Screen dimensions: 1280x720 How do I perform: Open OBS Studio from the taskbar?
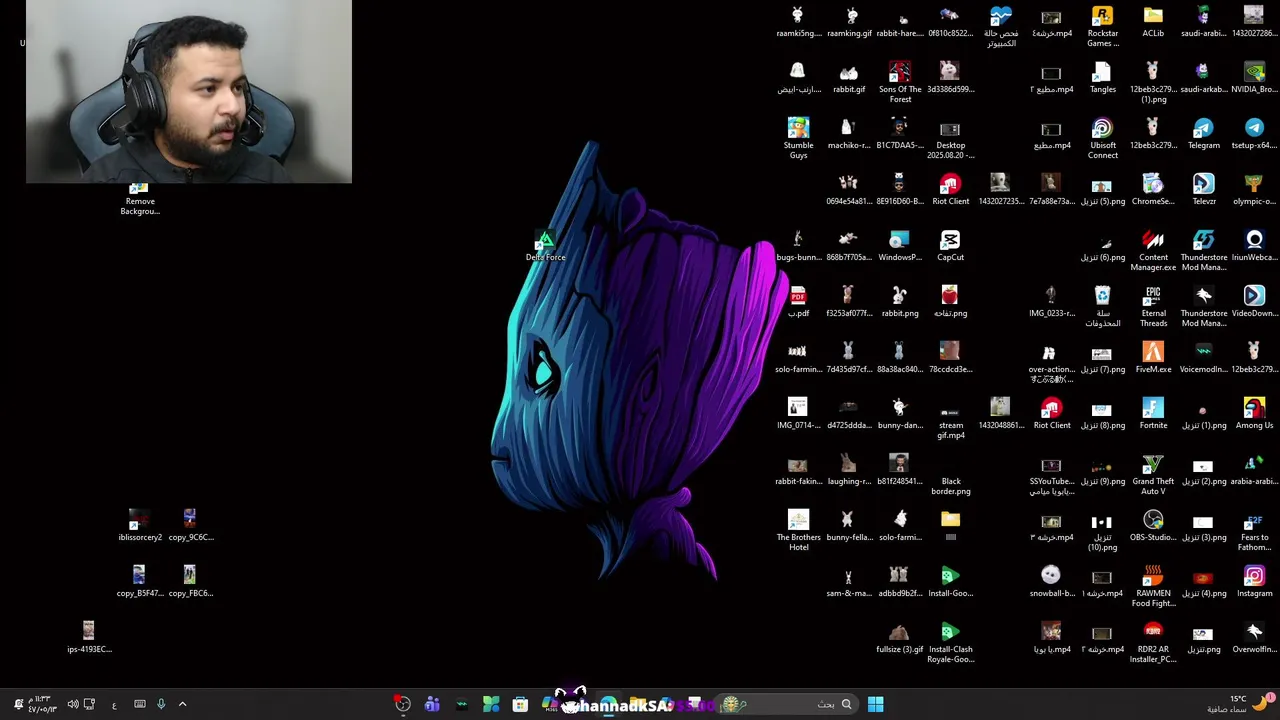[402, 704]
